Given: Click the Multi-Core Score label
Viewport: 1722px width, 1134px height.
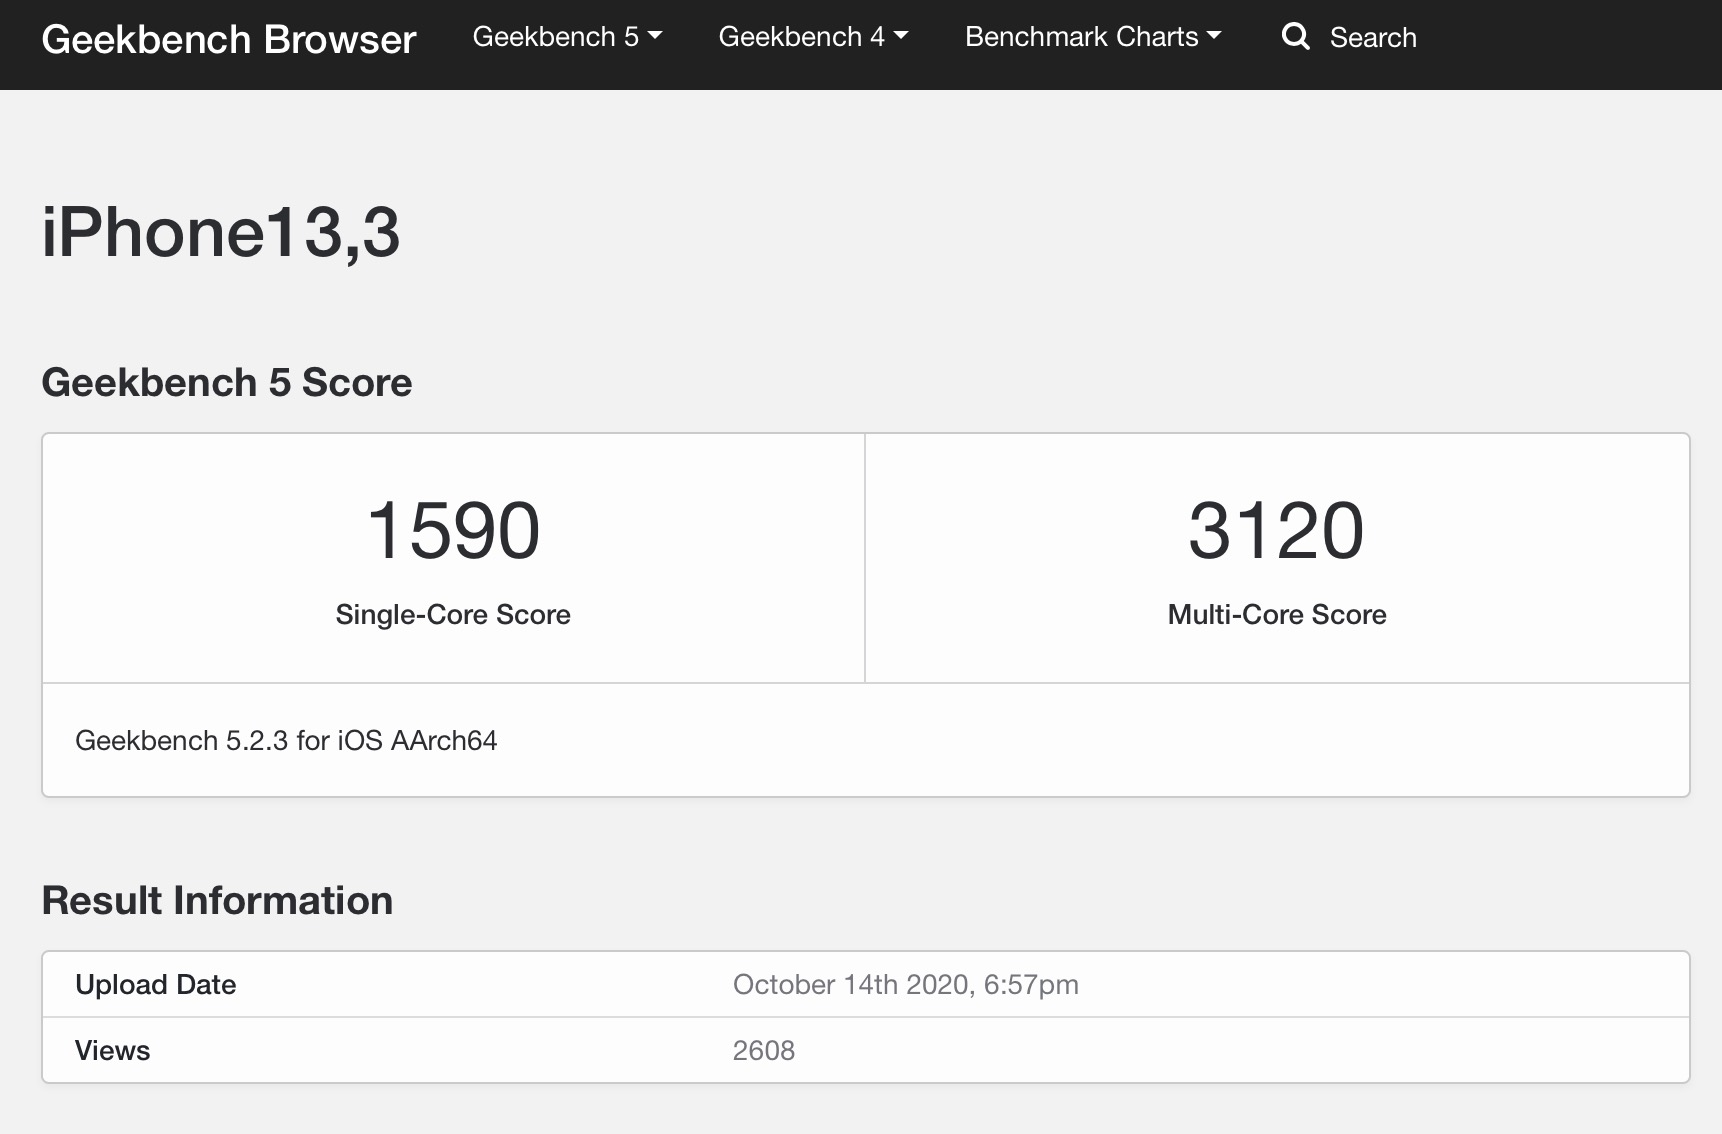Looking at the screenshot, I should 1277,614.
